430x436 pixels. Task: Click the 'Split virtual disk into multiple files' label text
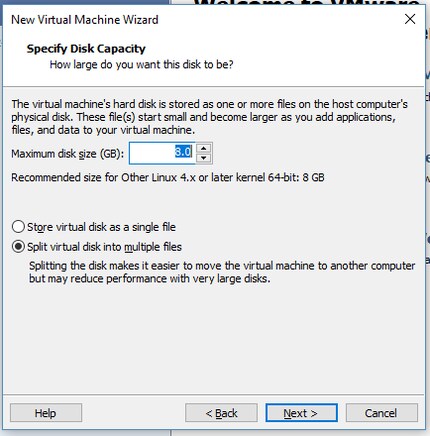pos(104,247)
